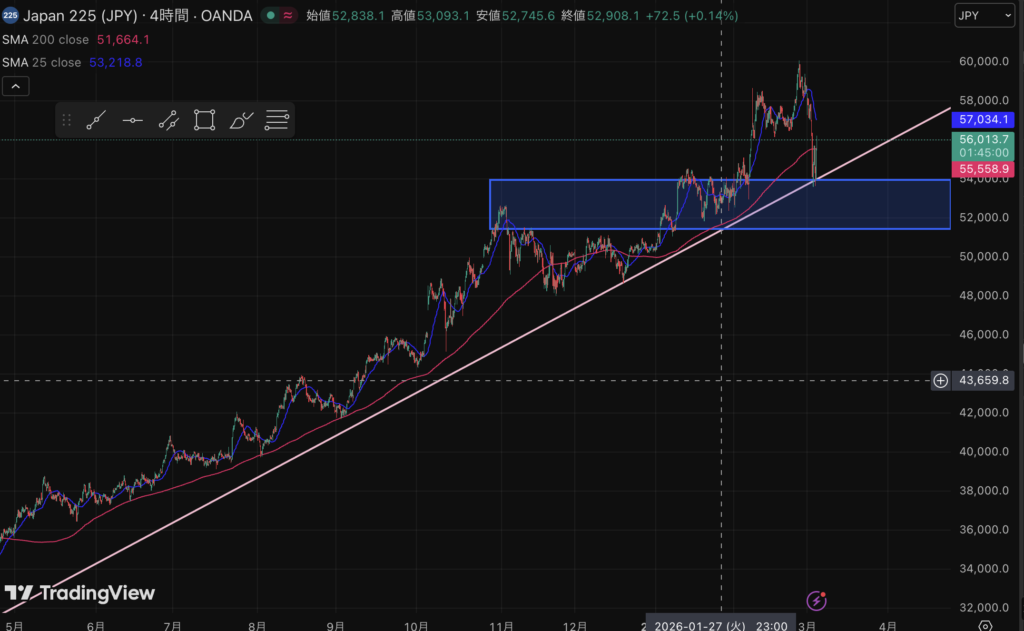The image size is (1024, 631).
Task: Click the Japan 225 symbol title
Action: pyautogui.click(x=85, y=16)
